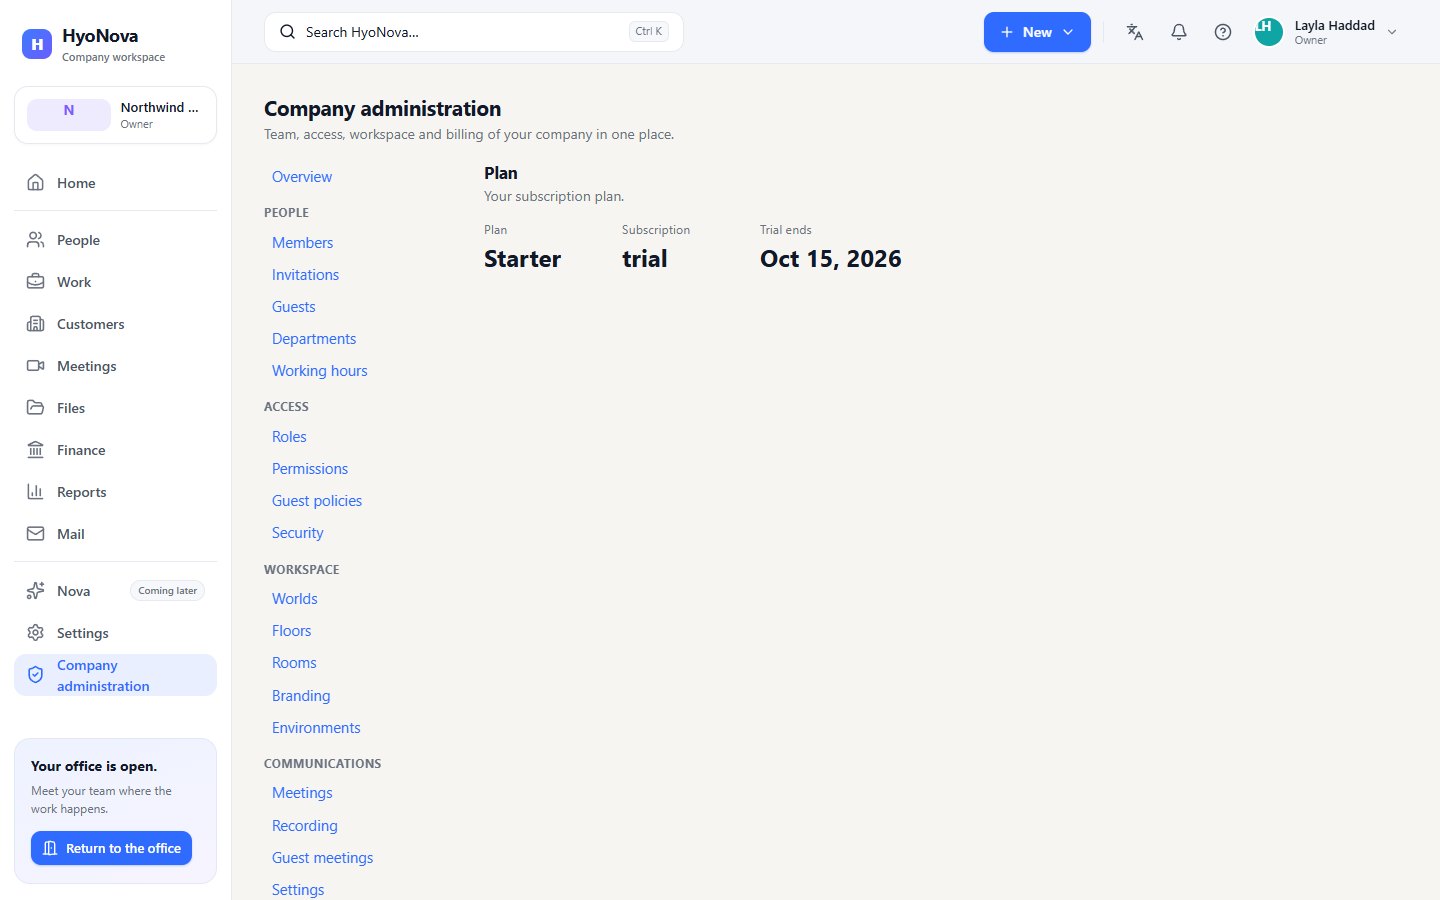This screenshot has height=900, width=1440.
Task: Open the Branding link
Action: [x=301, y=696]
